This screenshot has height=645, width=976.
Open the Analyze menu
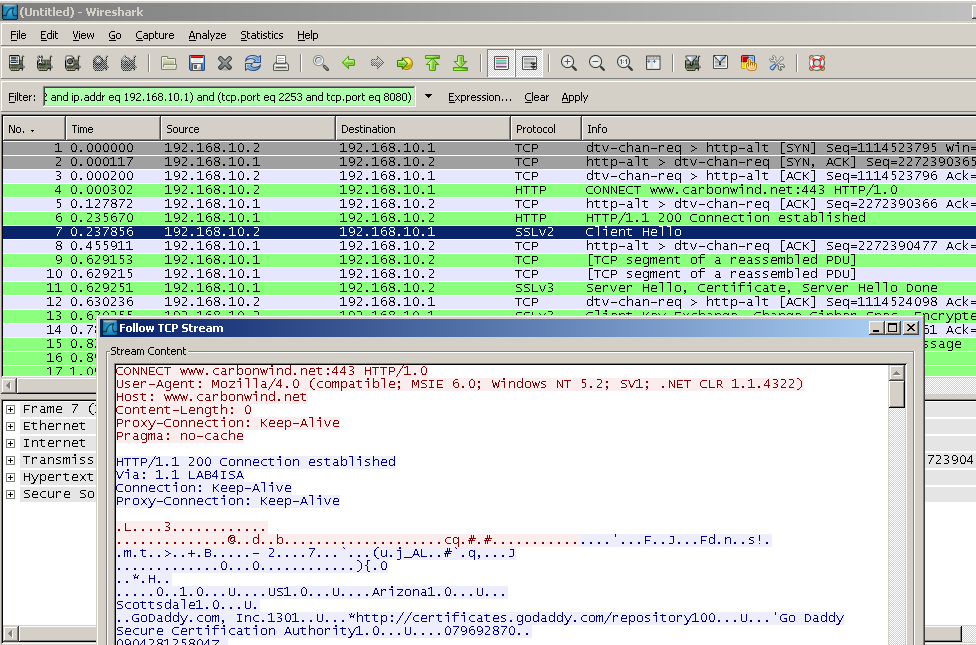coord(207,35)
